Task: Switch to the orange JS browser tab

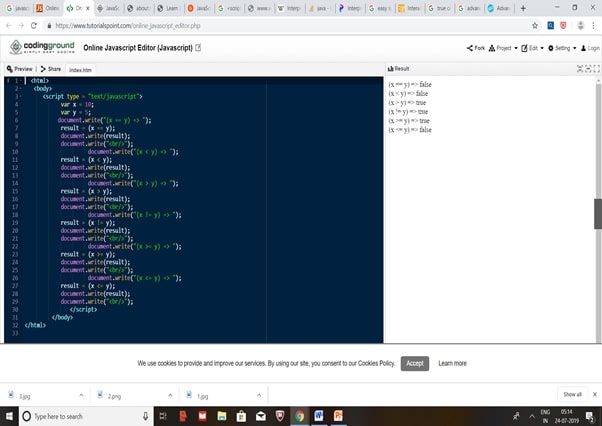Action: tap(48, 8)
